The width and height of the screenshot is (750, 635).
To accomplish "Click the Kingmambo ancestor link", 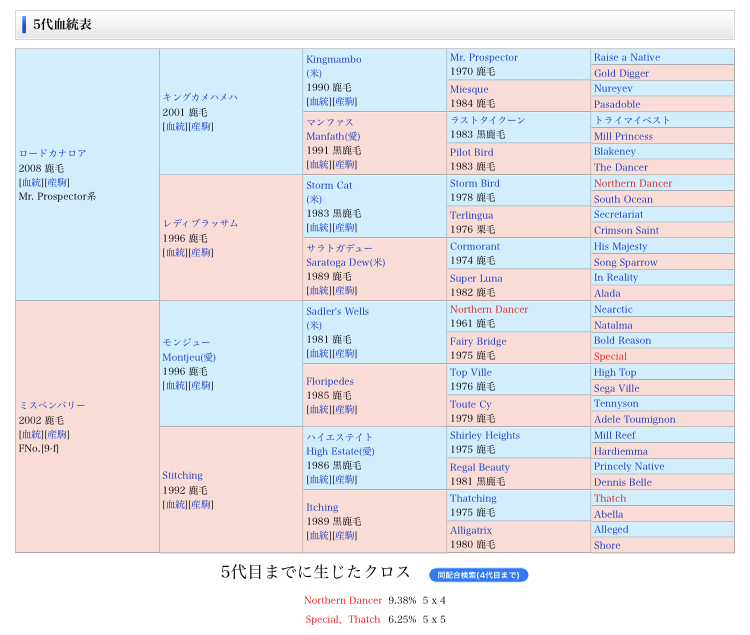I will [333, 60].
